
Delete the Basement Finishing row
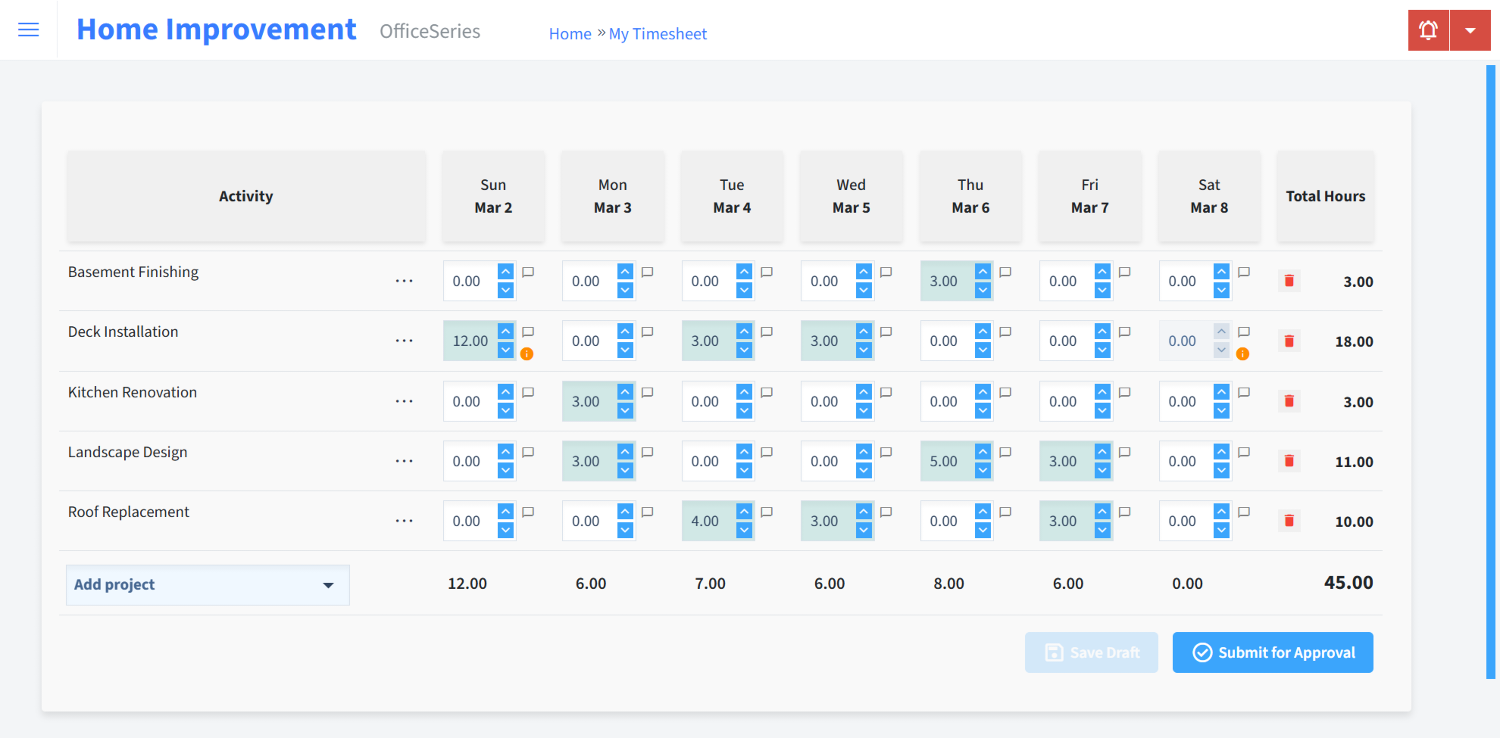(1289, 281)
